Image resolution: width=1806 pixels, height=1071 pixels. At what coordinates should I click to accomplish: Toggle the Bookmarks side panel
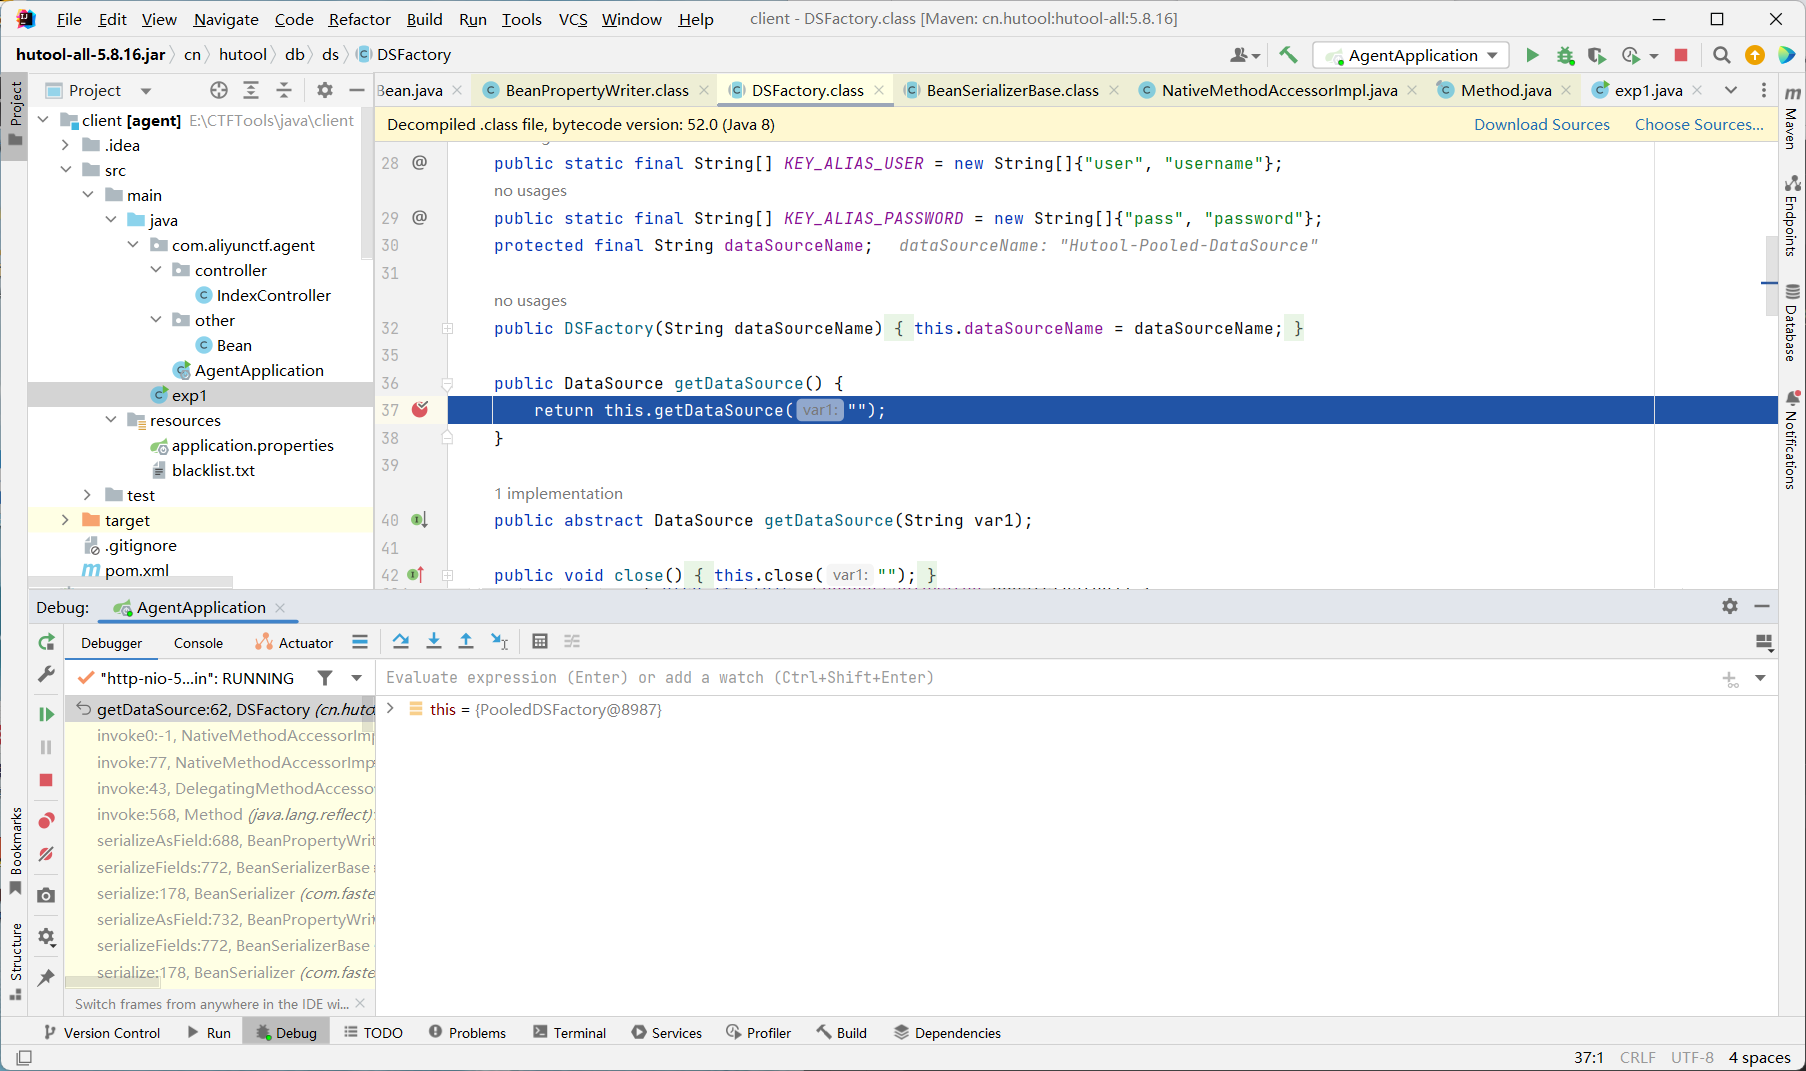click(x=15, y=851)
